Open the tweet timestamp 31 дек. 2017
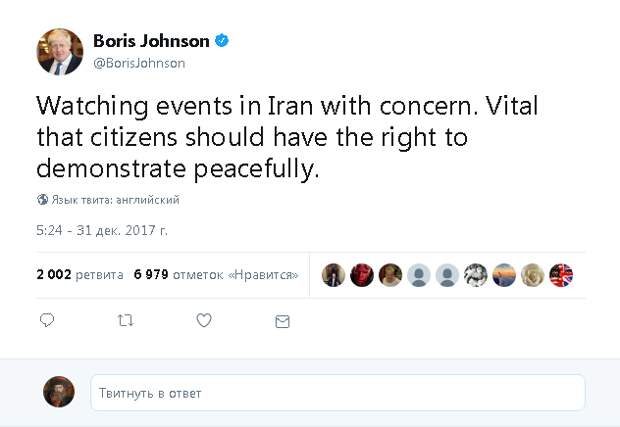The width and height of the screenshot is (620, 427). point(102,230)
